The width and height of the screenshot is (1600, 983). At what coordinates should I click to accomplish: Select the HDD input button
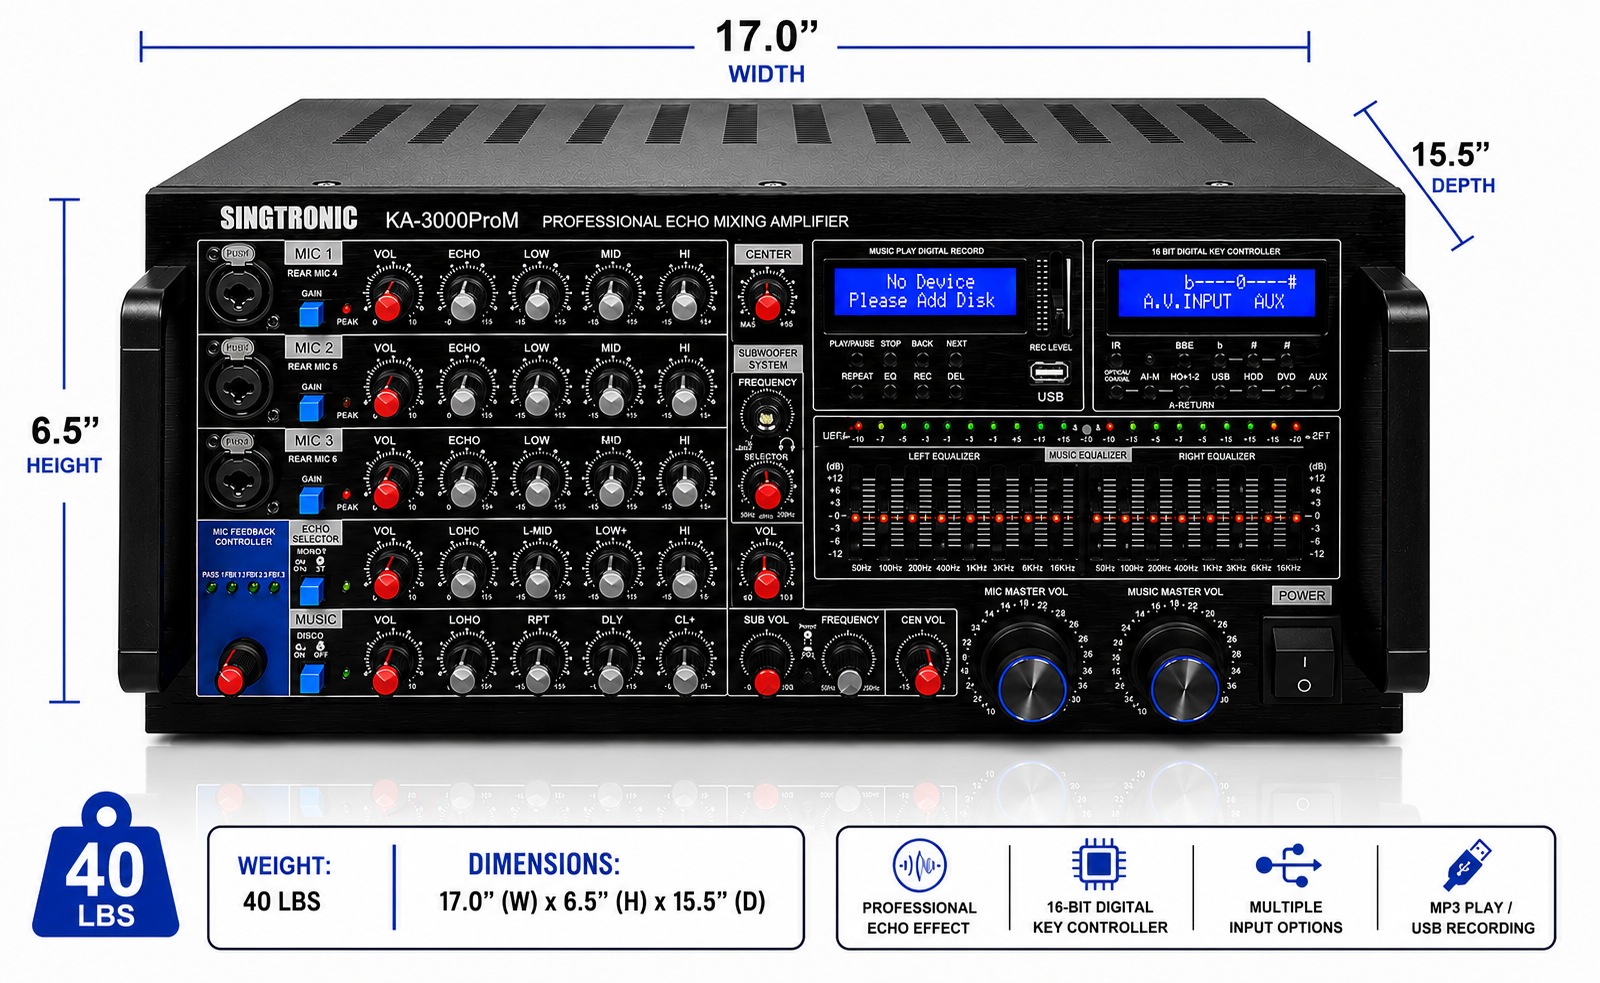[x=1253, y=392]
